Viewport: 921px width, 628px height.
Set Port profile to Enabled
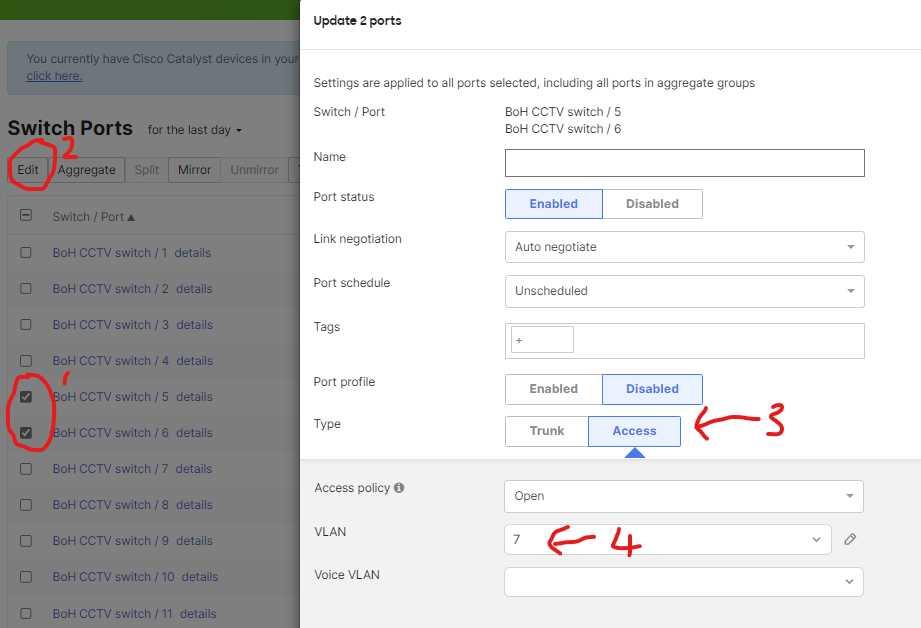click(x=553, y=389)
